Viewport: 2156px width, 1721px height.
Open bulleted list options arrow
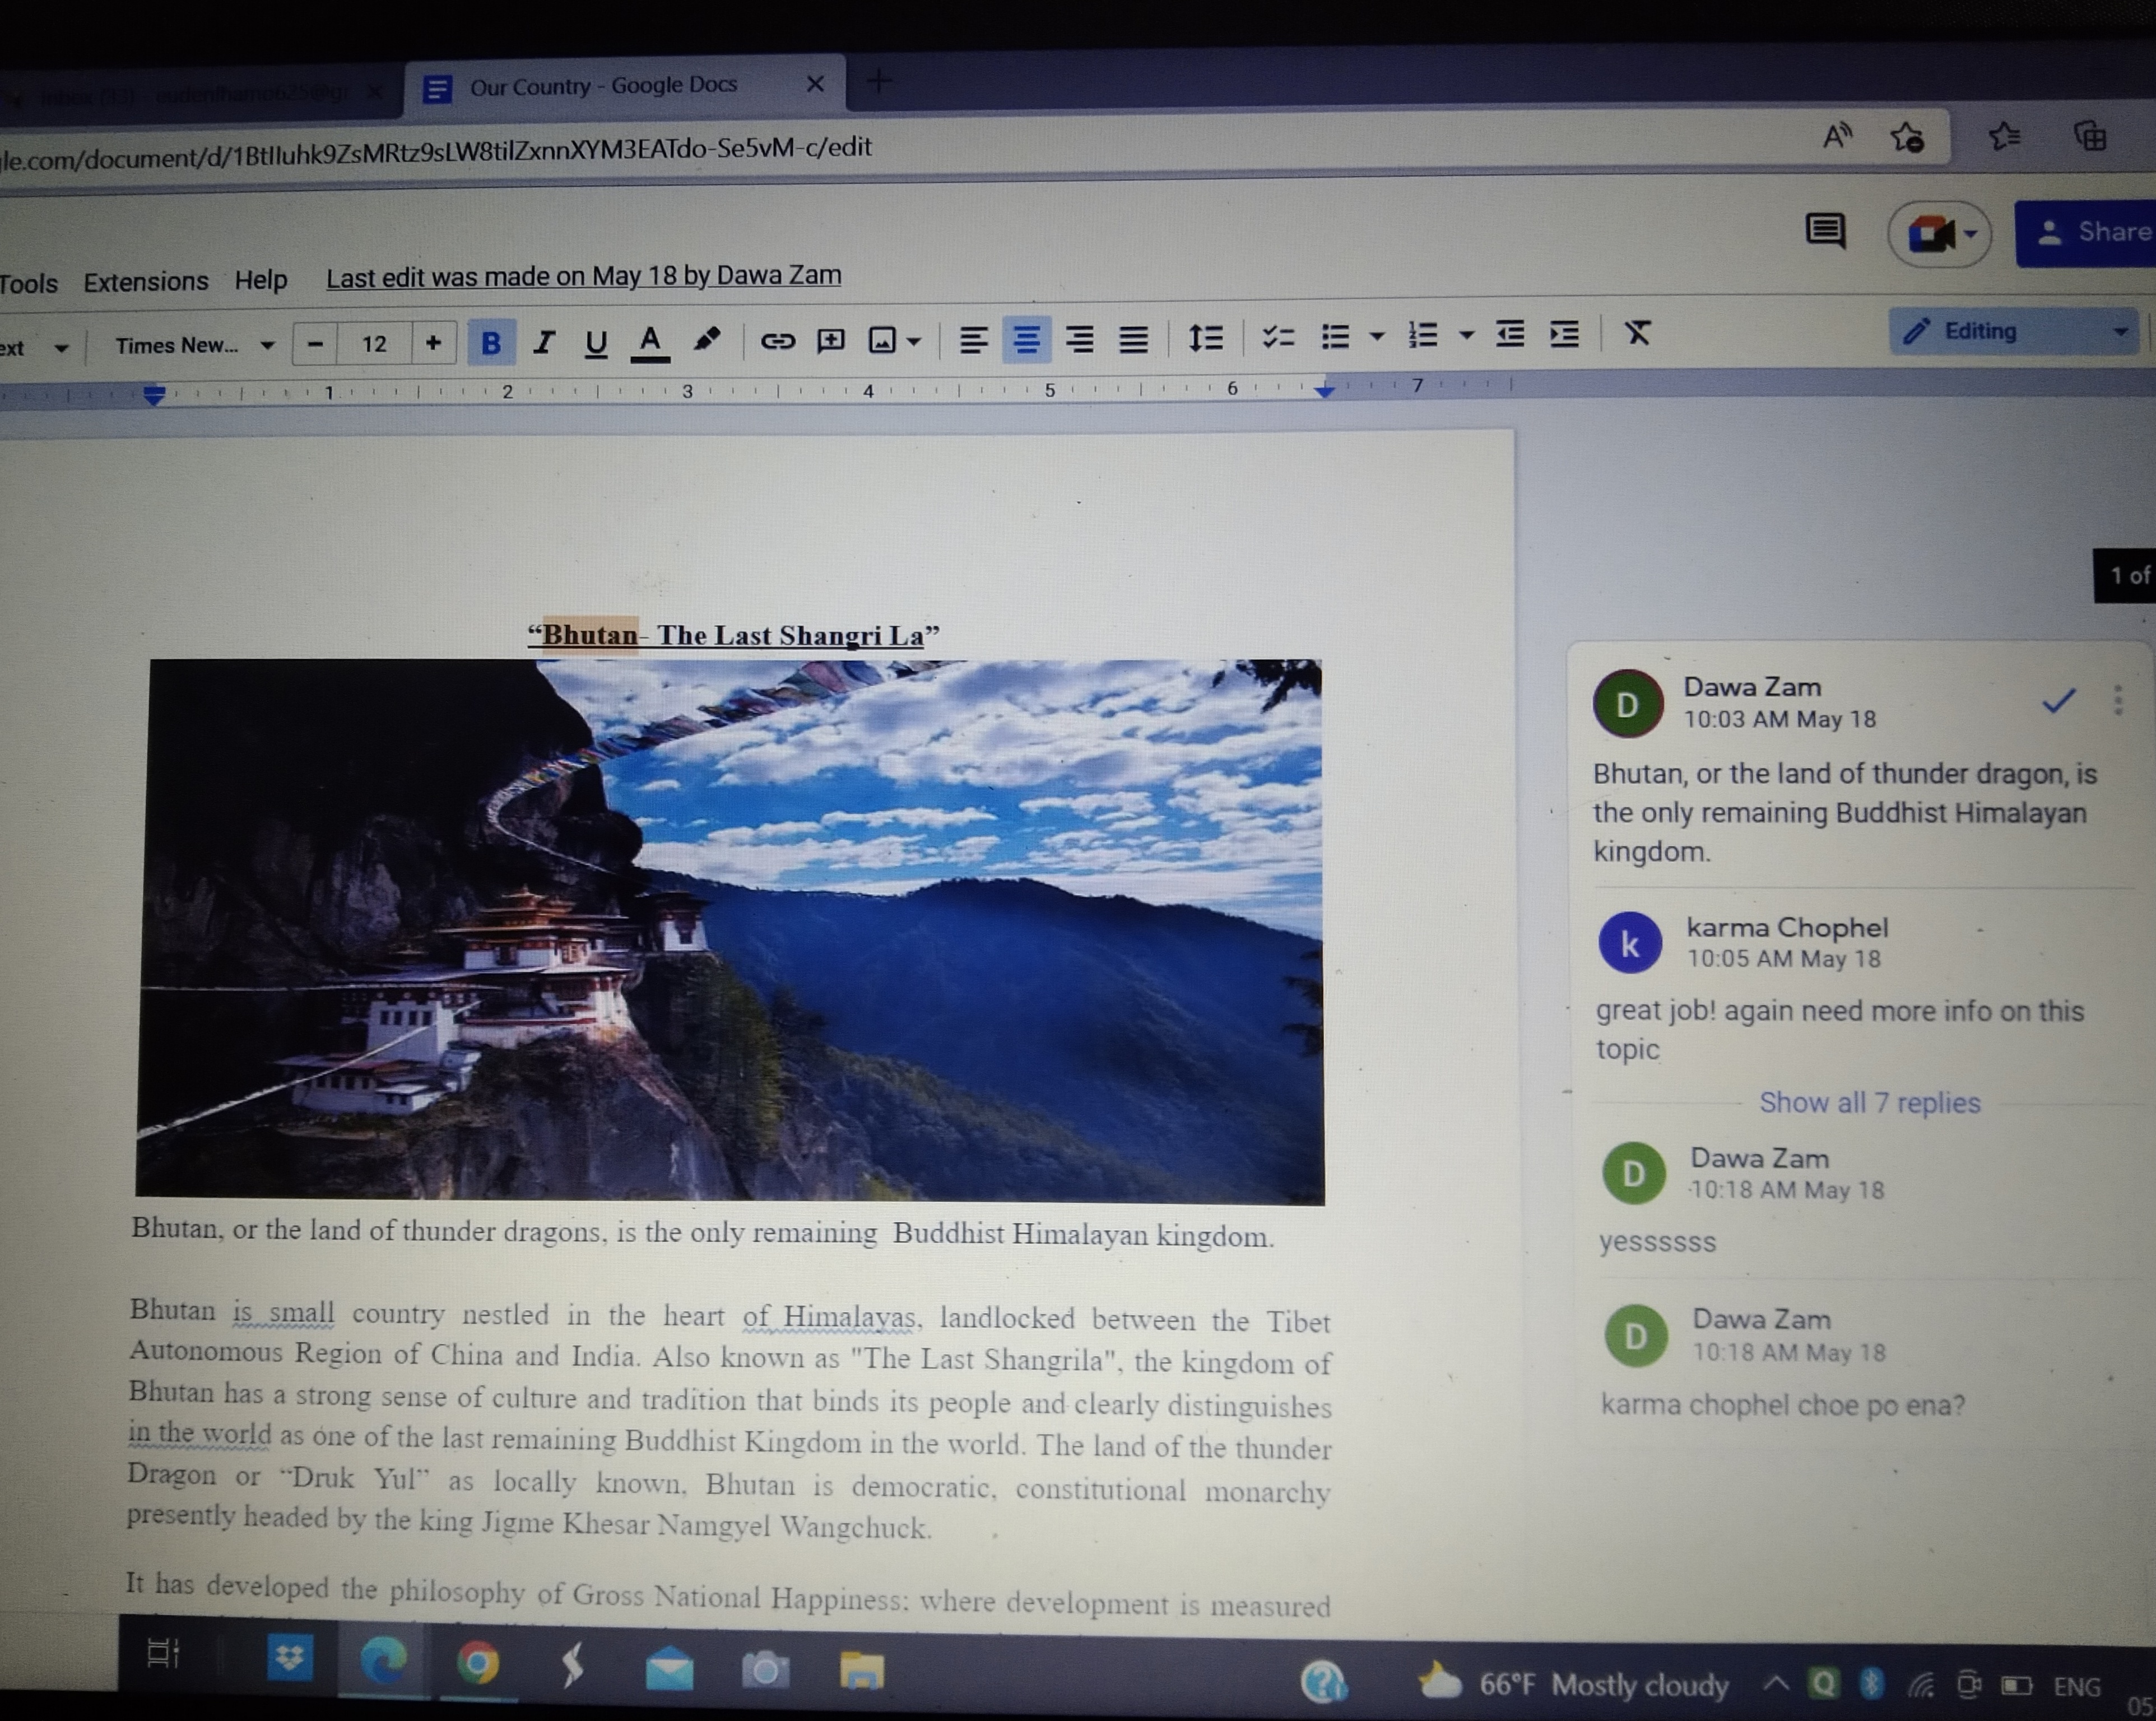point(1377,337)
